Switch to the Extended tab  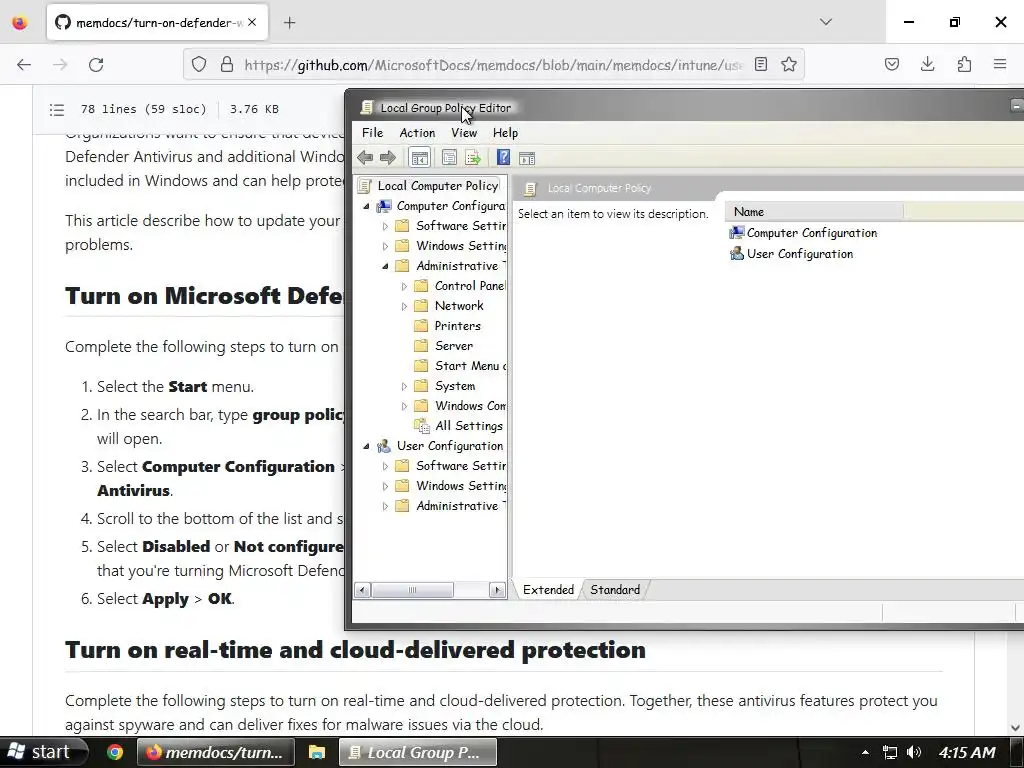point(548,590)
